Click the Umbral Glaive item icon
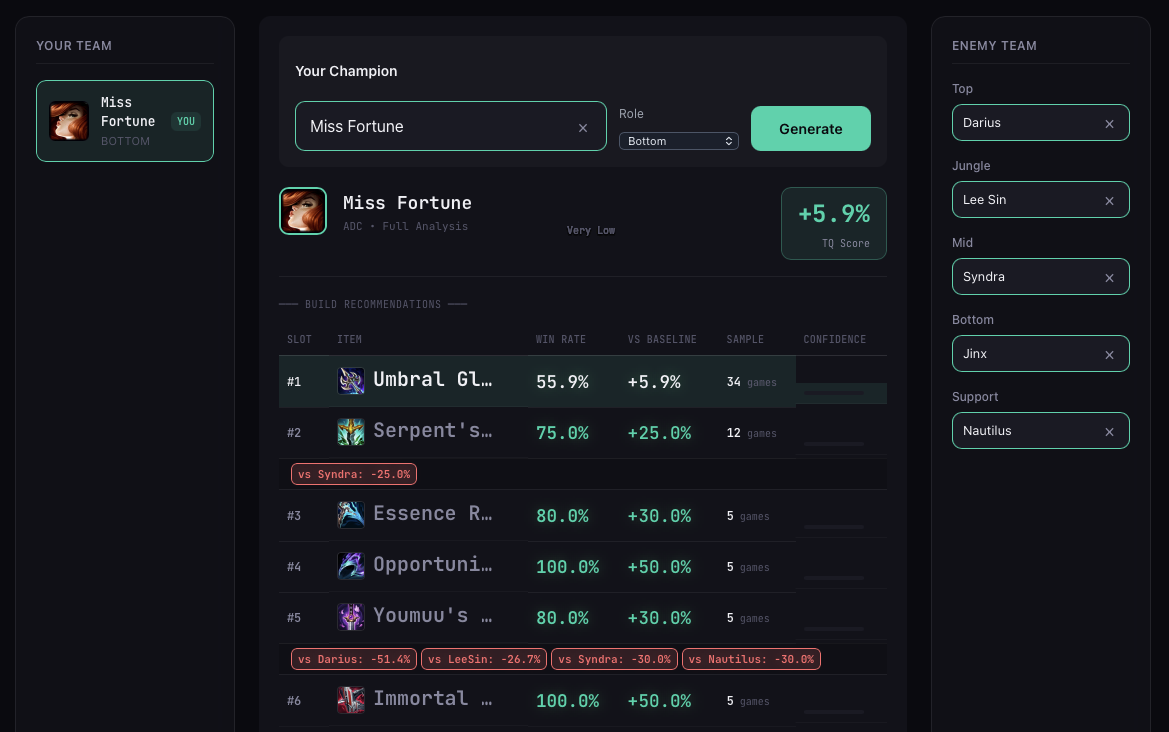Screen dimensions: 1169x732 coord(351,381)
